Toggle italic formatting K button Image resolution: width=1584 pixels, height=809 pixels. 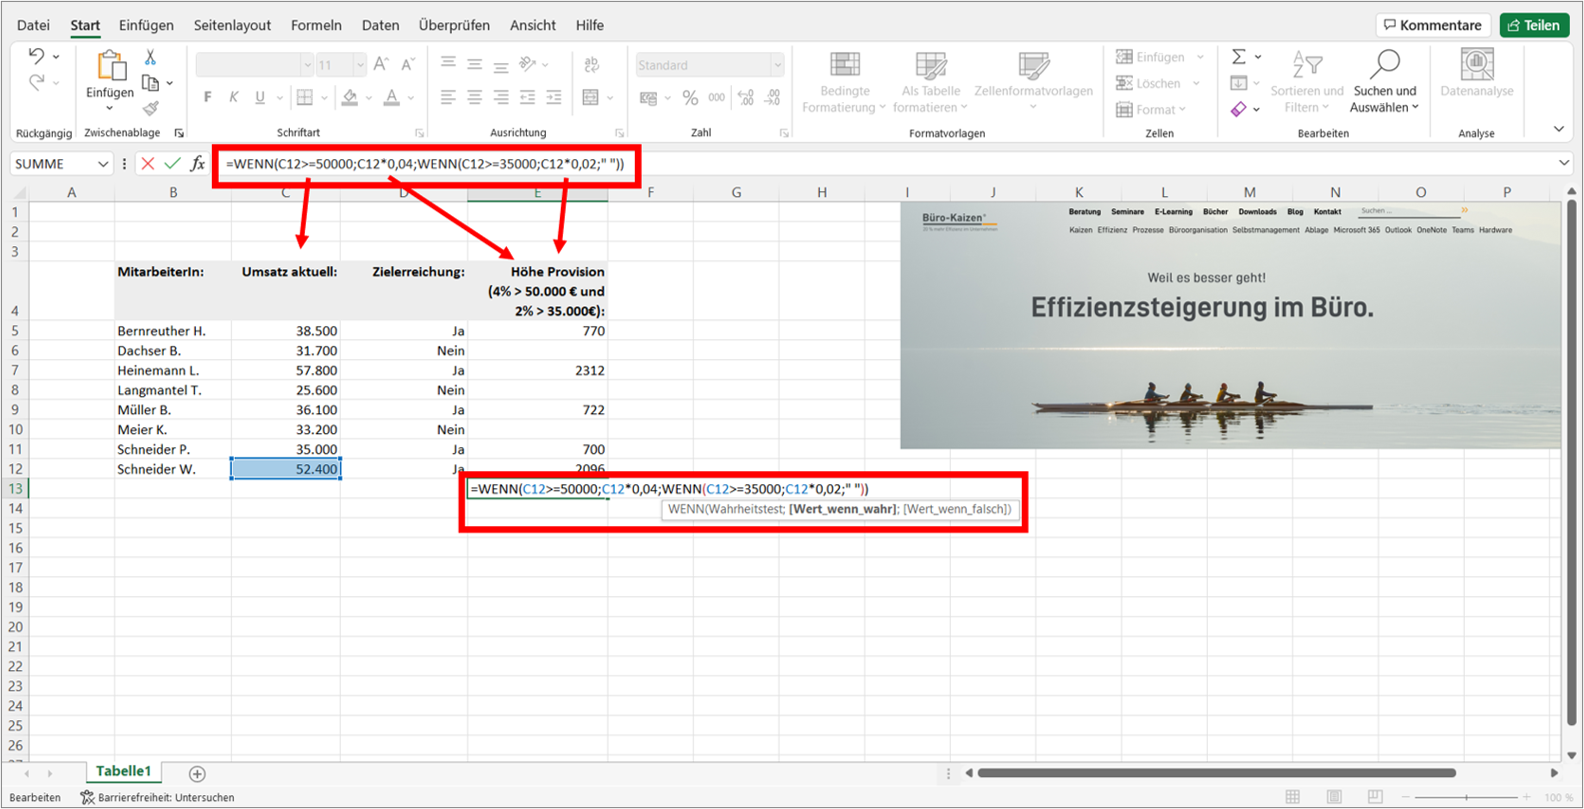pos(233,97)
